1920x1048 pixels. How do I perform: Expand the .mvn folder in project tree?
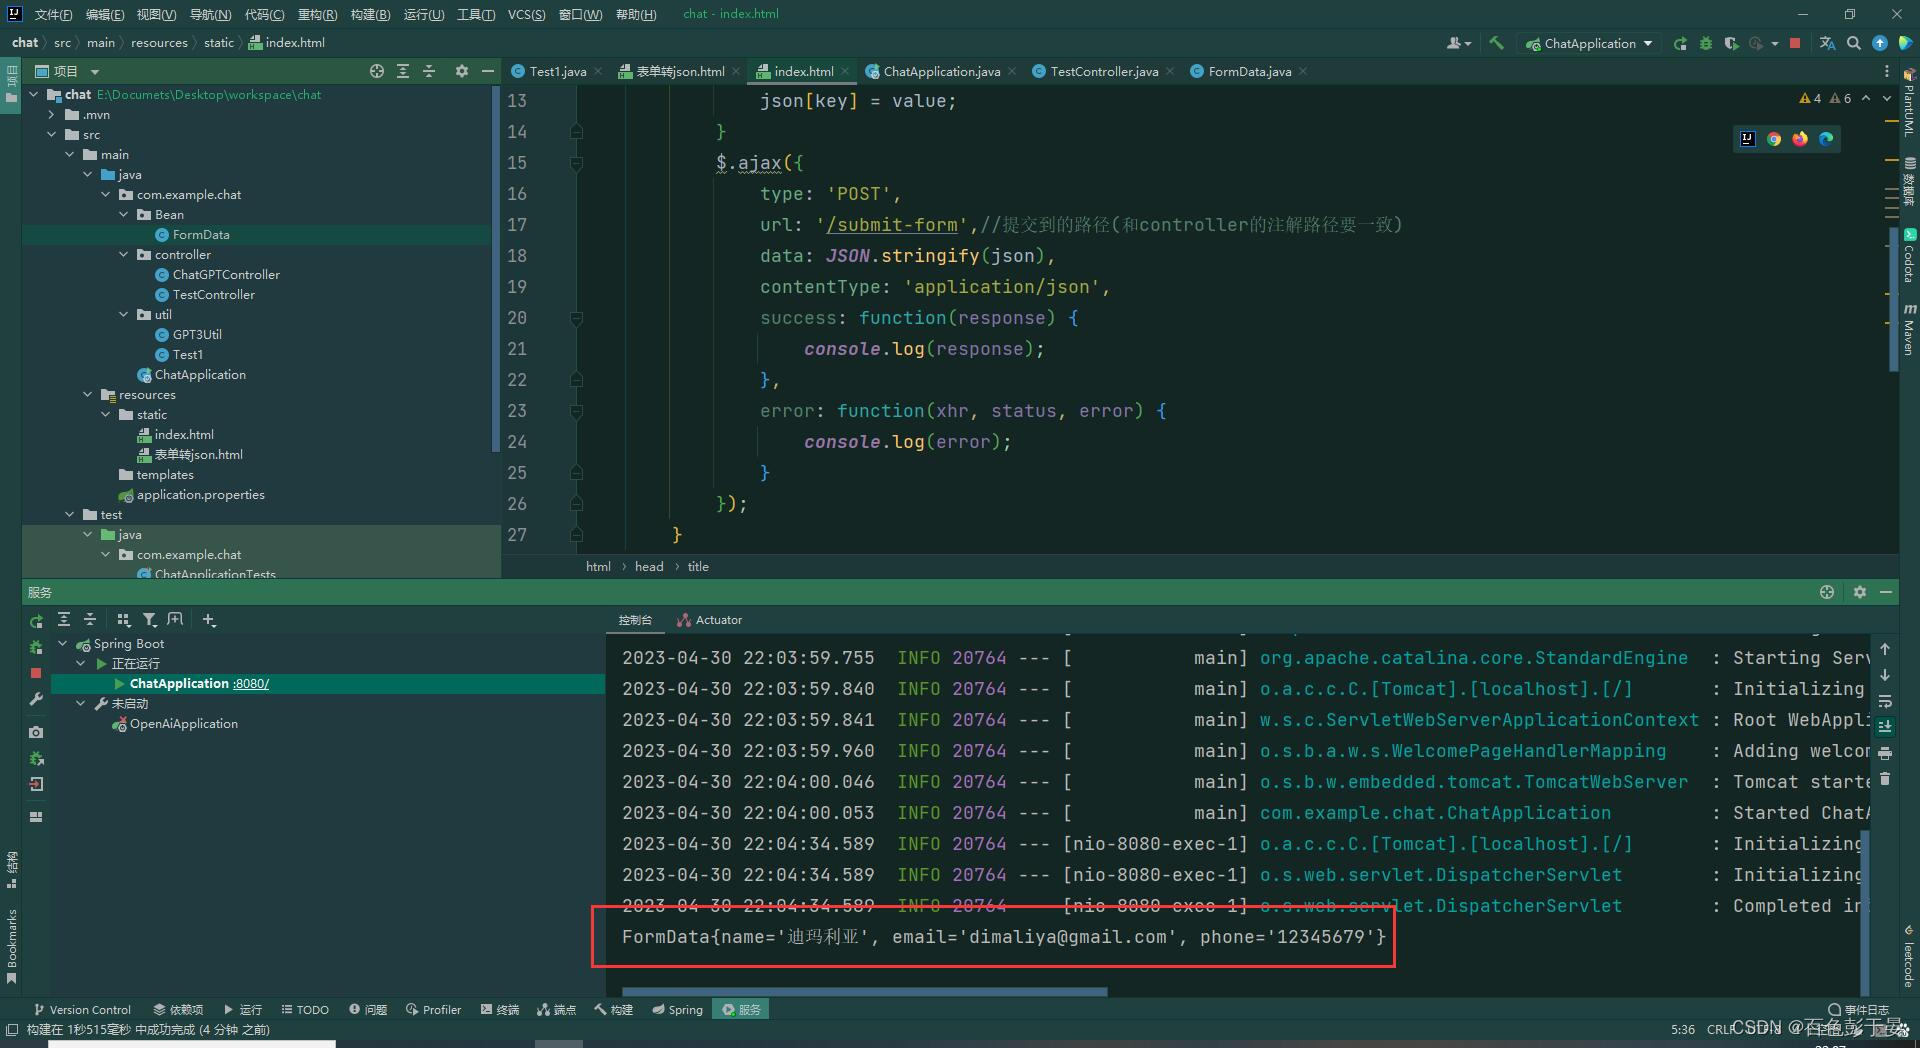pyautogui.click(x=52, y=115)
